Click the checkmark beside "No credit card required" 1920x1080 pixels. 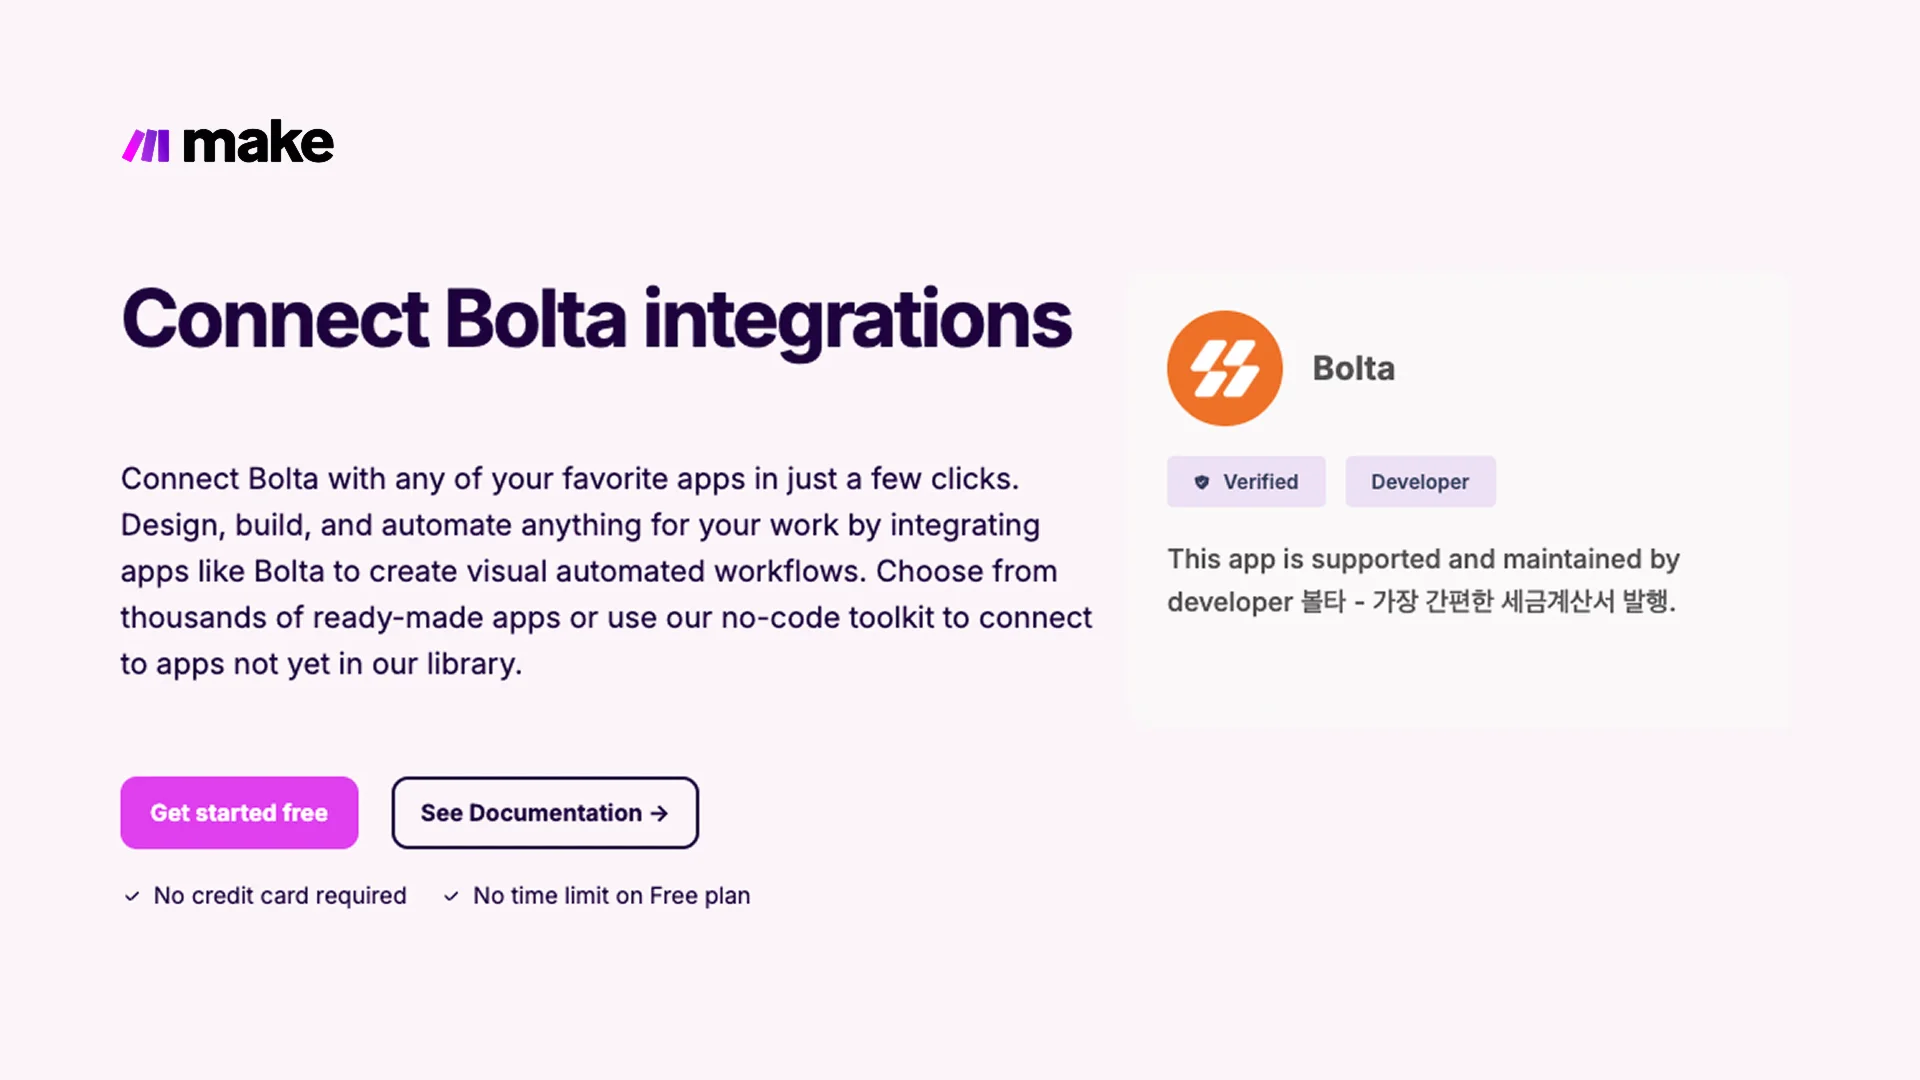(132, 896)
